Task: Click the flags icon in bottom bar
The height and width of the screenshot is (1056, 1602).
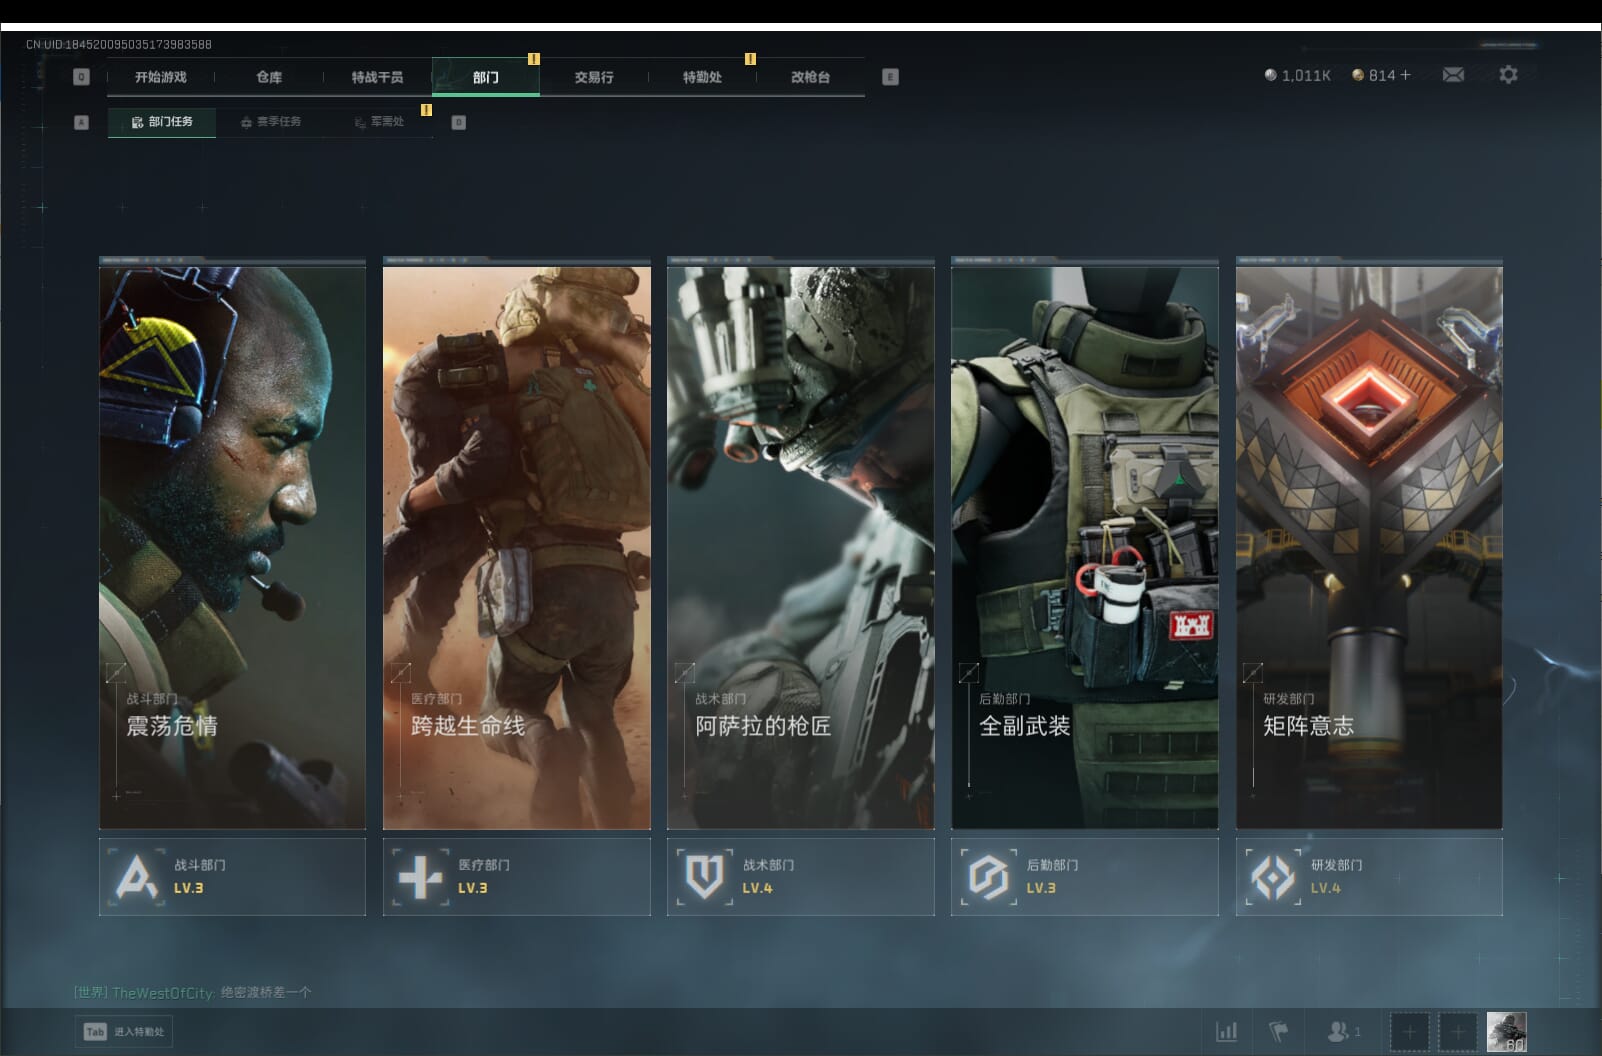Action: click(1278, 1031)
